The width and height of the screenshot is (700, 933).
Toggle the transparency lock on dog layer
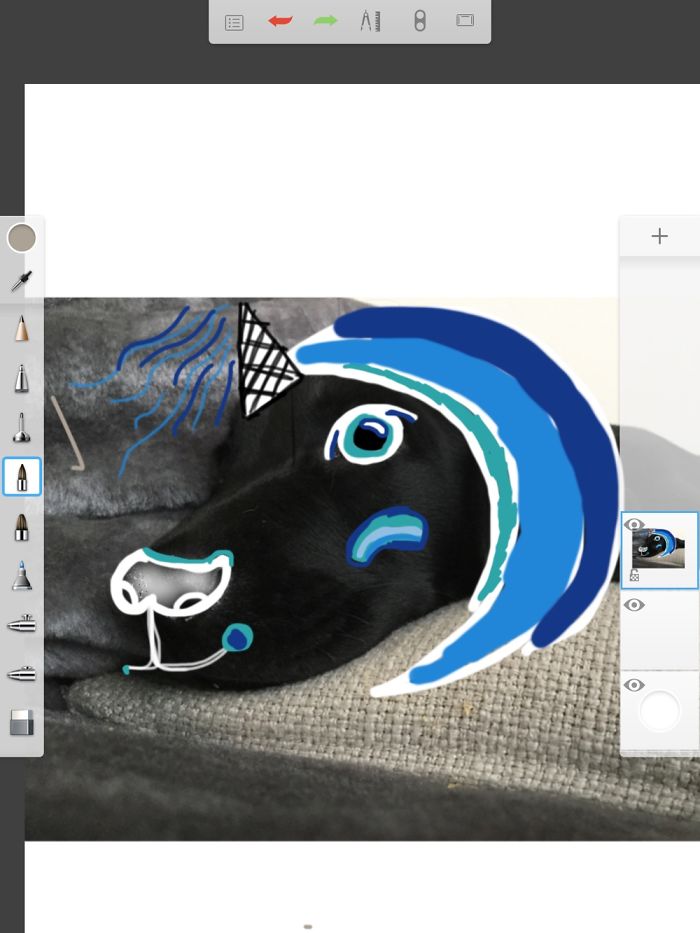634,576
